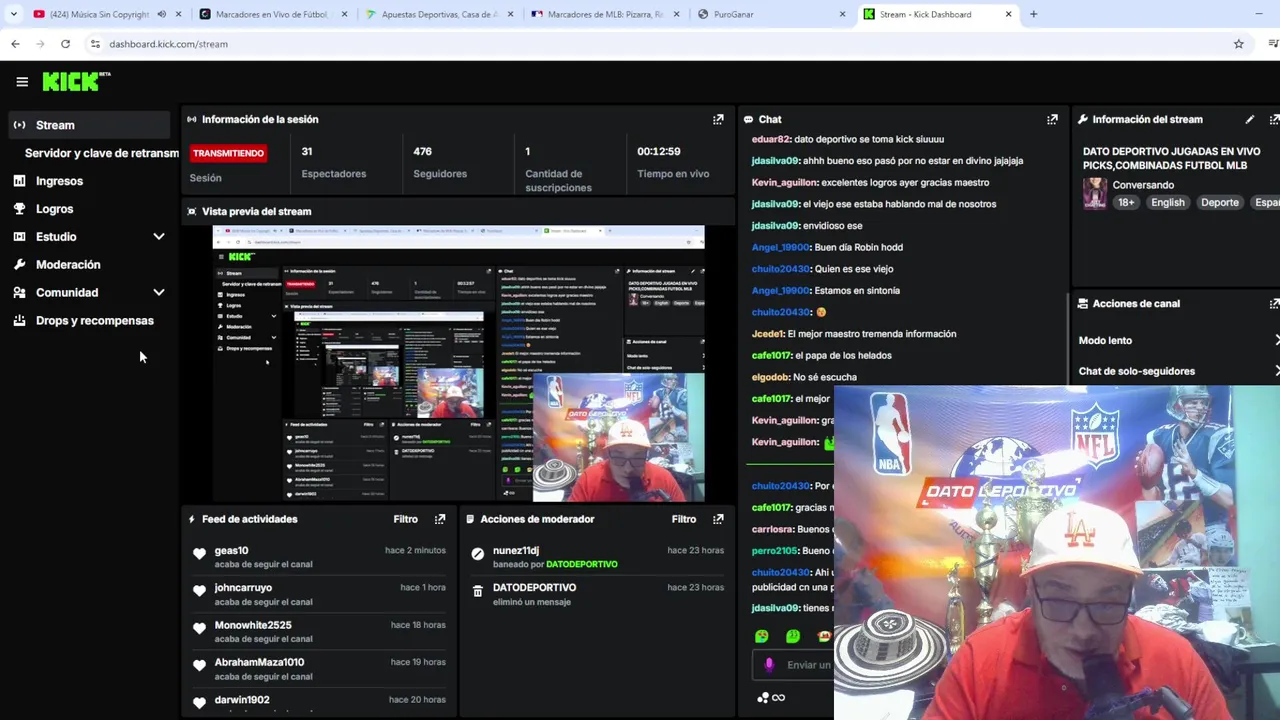The image size is (1280, 720).
Task: Click the Modo lento option
Action: [x=1105, y=341]
